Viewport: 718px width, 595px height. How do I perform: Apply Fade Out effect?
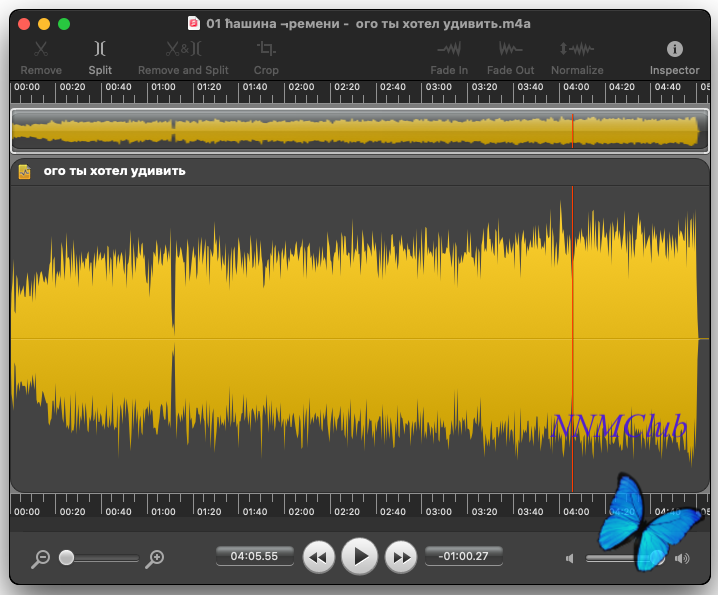[x=510, y=56]
